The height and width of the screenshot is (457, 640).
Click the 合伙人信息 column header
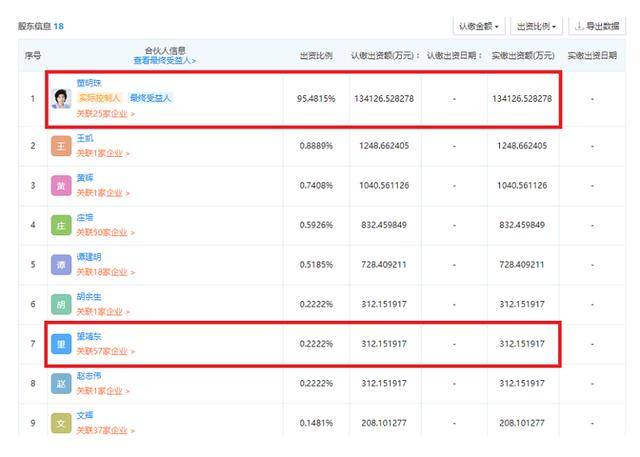coord(165,50)
